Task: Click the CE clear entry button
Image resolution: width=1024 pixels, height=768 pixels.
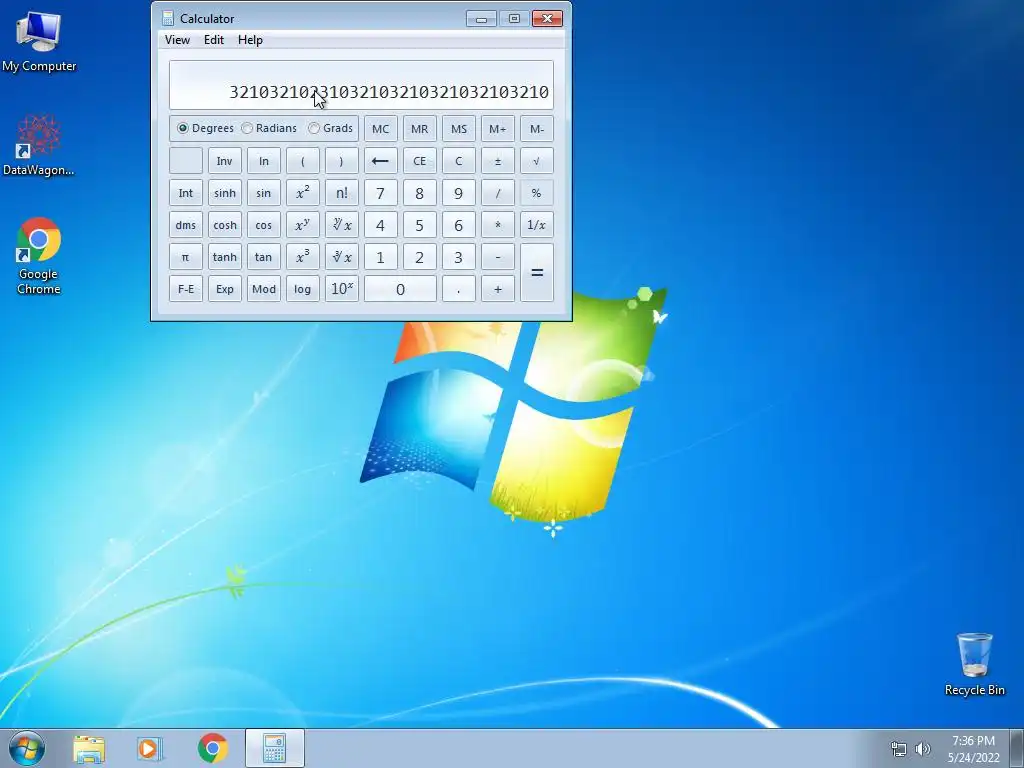Action: click(419, 161)
